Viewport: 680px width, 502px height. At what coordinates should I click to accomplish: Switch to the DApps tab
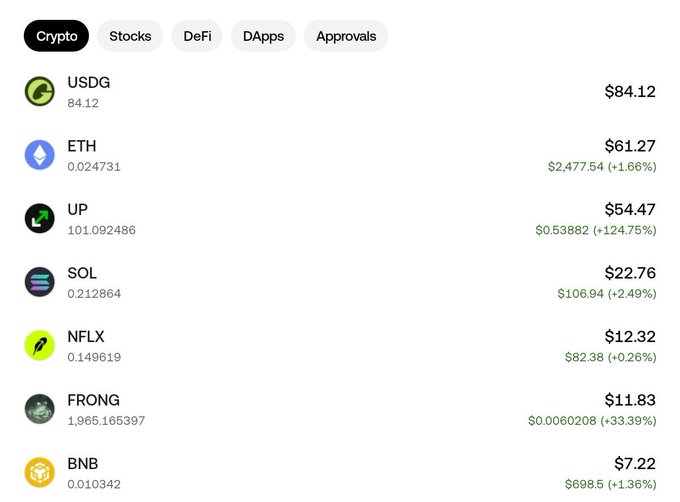(x=263, y=36)
